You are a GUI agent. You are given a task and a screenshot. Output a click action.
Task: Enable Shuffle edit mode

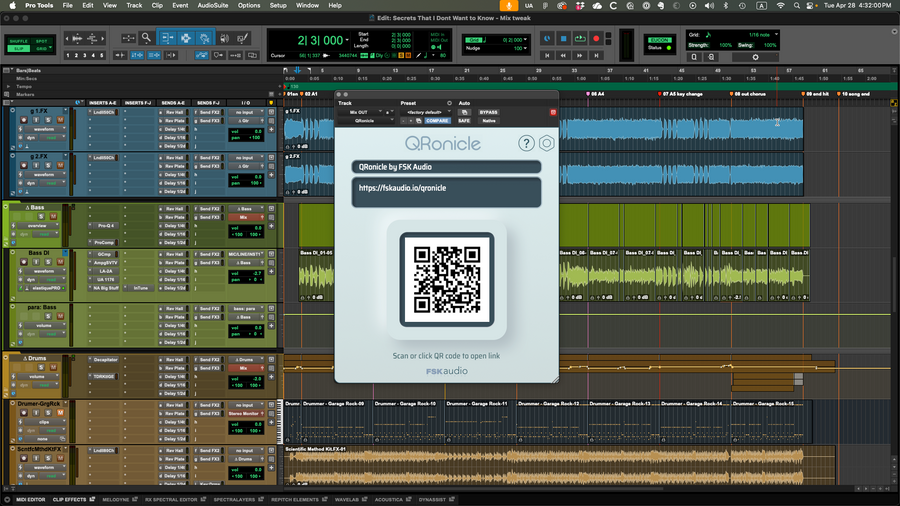point(18,41)
